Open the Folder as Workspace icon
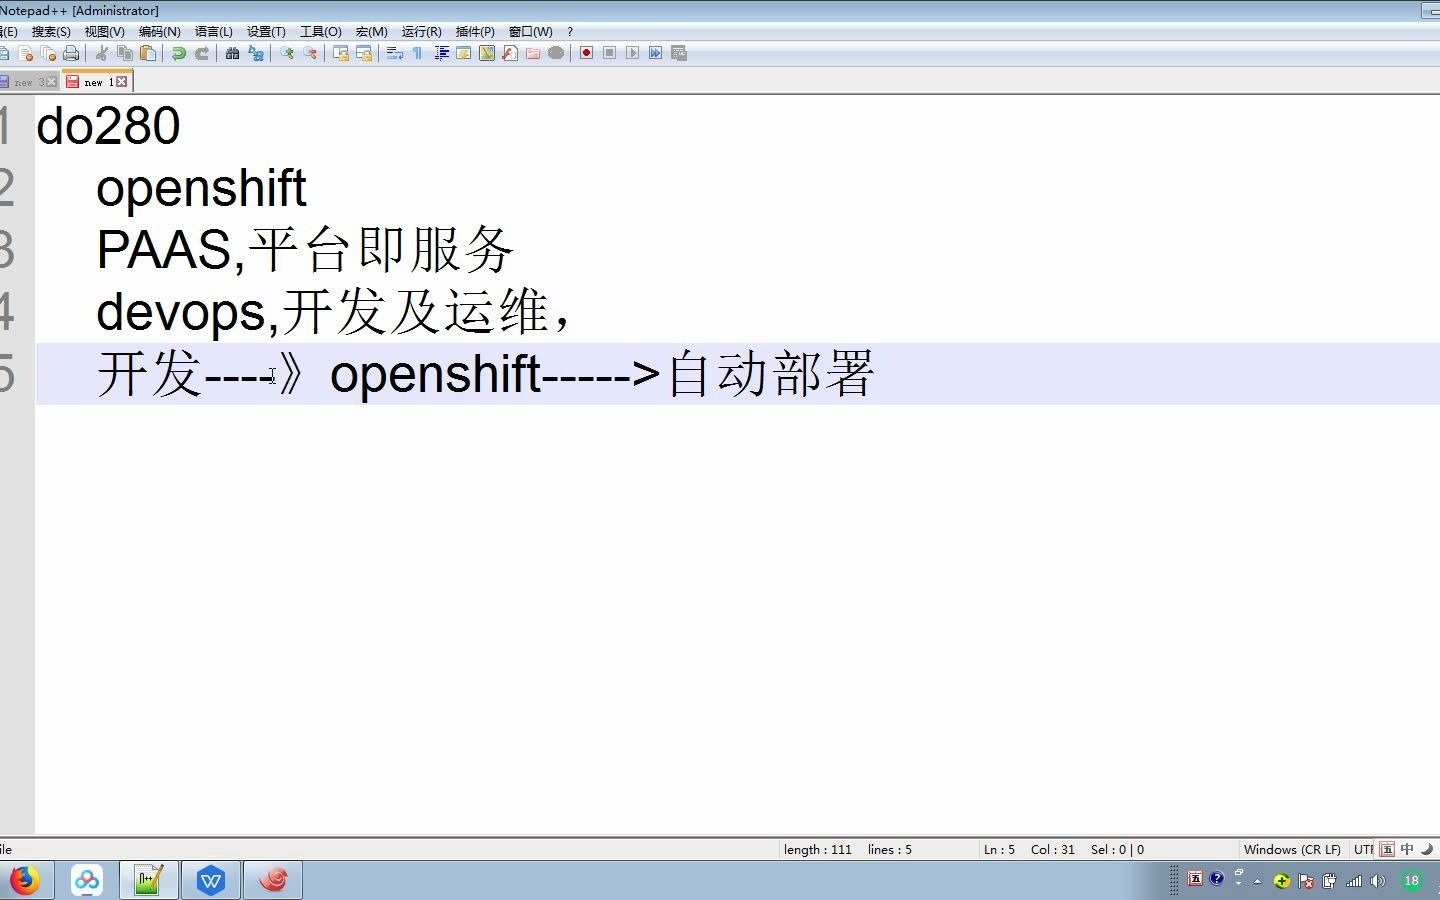The height and width of the screenshot is (900, 1440). click(533, 53)
